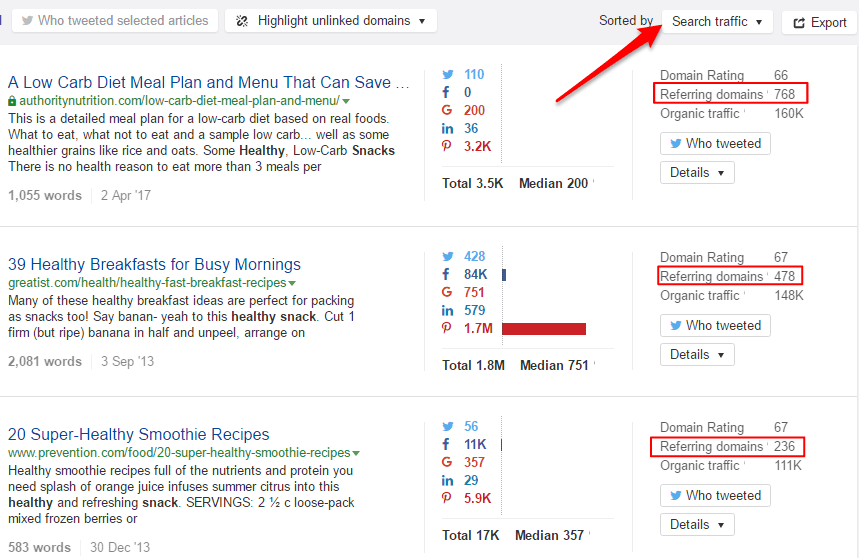Open Details dropdown for Smoothie Recipes article
Screen dimensions: 859x558
[697, 524]
